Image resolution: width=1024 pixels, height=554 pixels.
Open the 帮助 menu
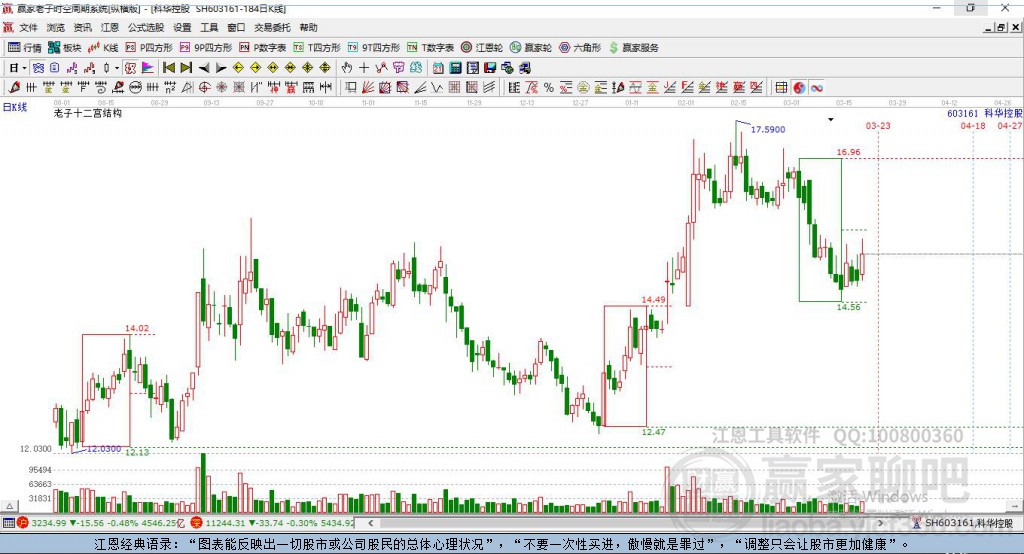tap(308, 27)
